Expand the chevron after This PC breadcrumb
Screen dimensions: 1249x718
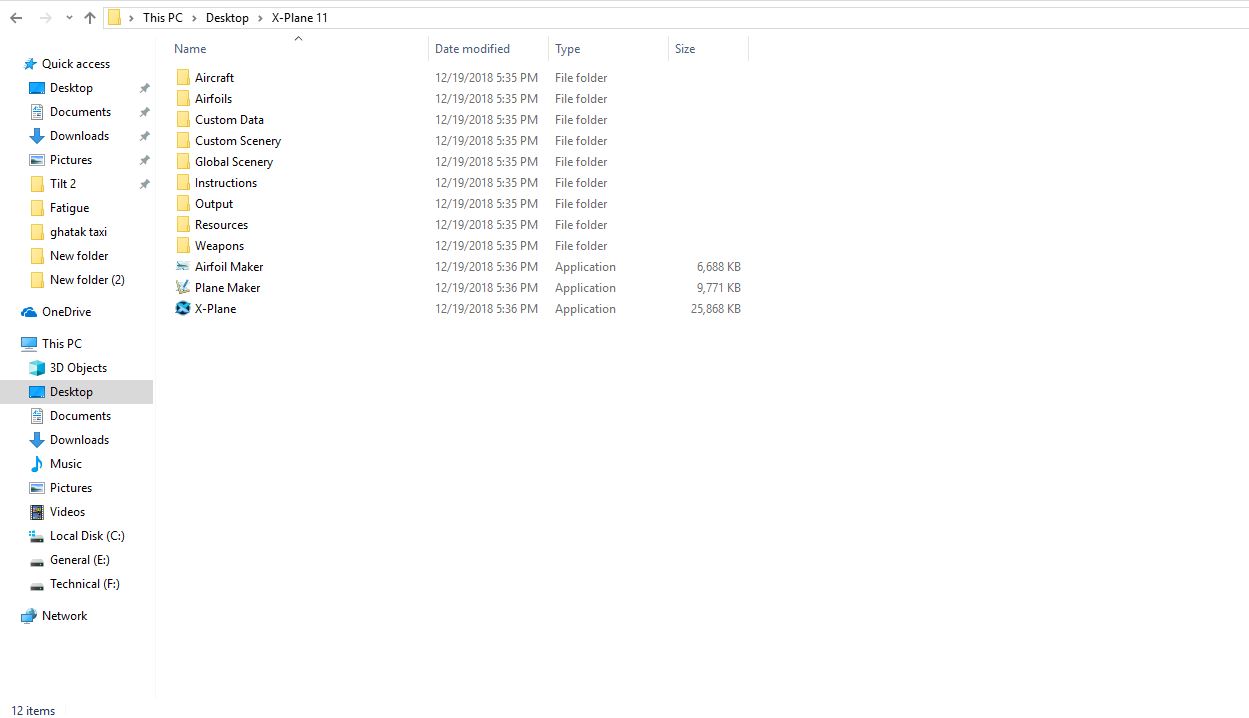click(195, 18)
